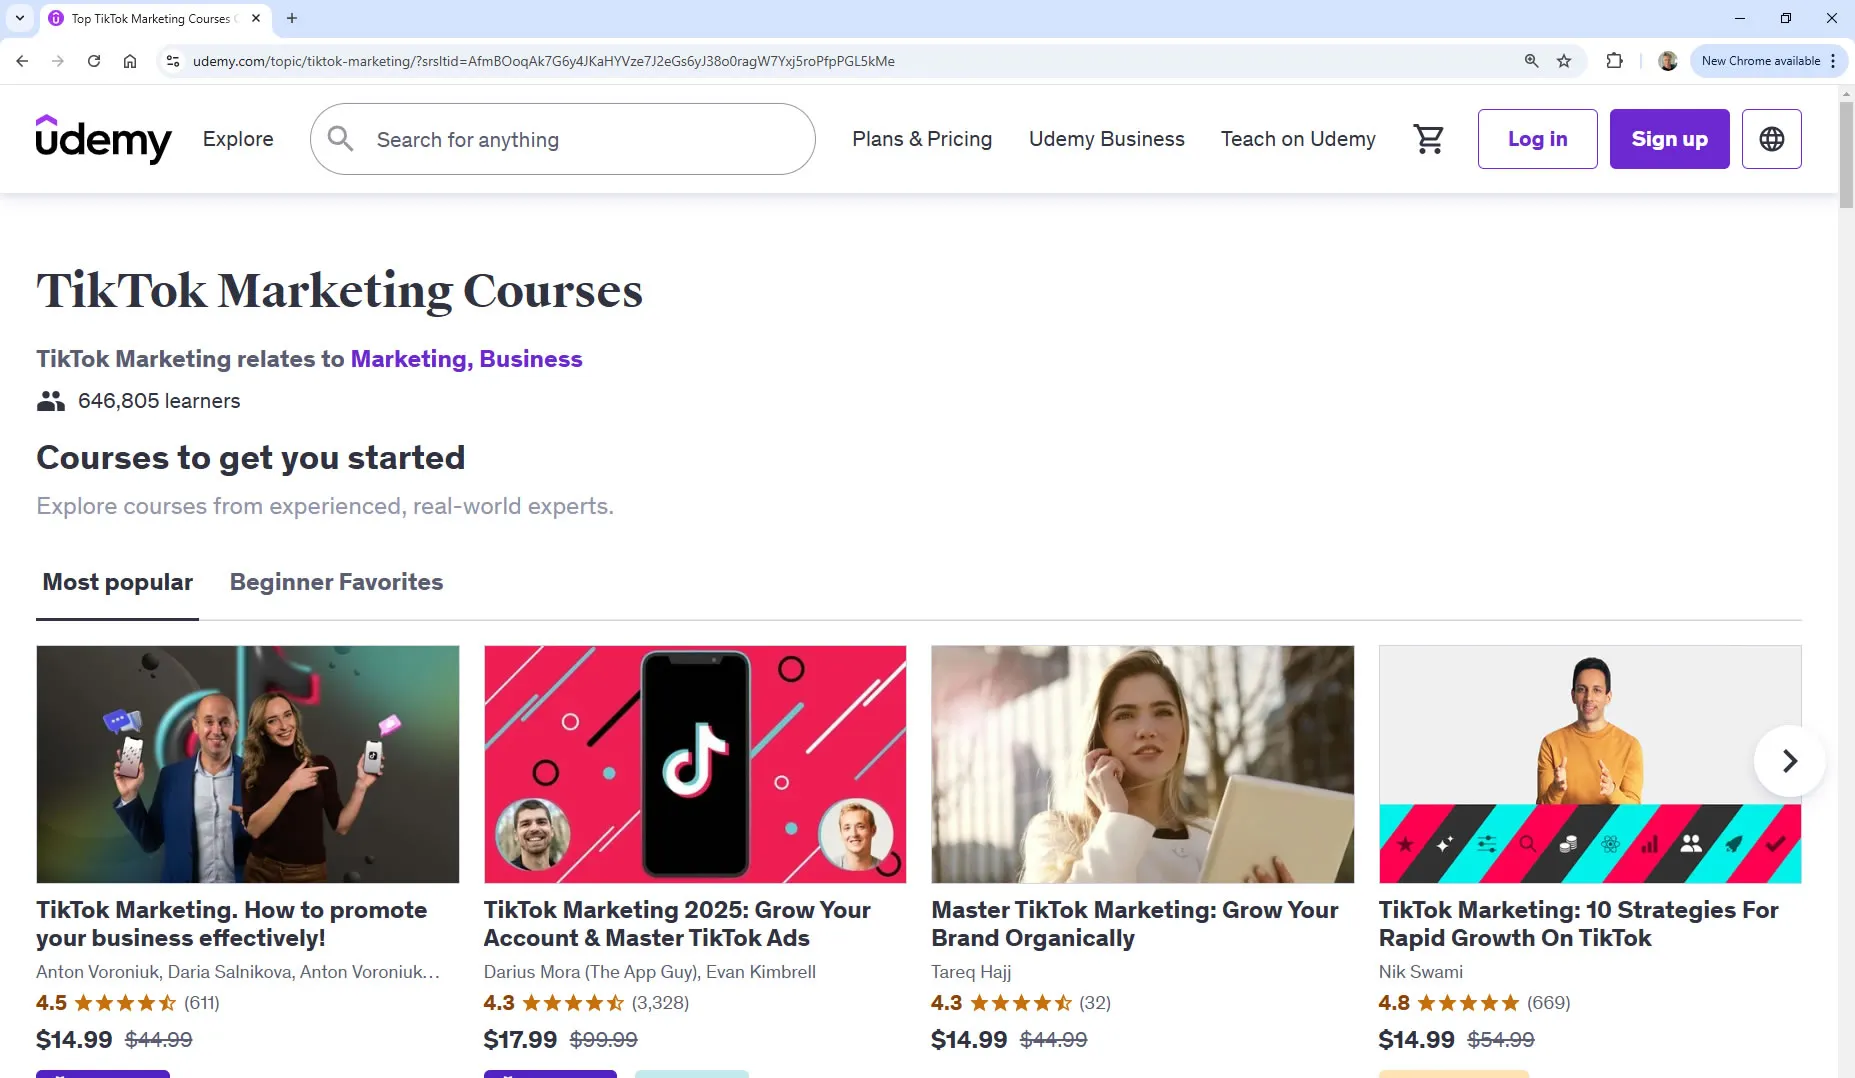
Task: Click the 4.5 rating with 611 reviews
Action: (128, 1003)
